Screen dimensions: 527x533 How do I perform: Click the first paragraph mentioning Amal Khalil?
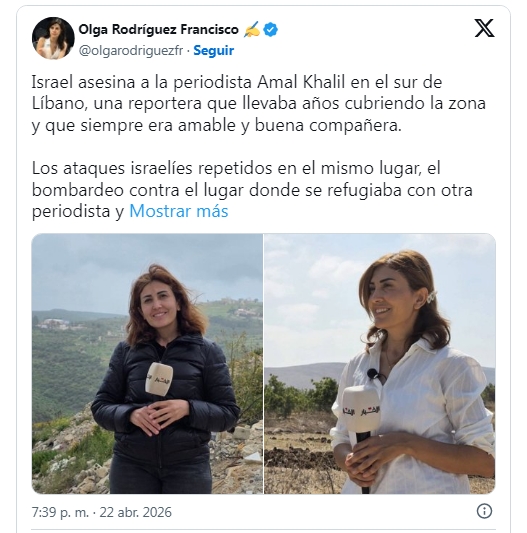click(258, 104)
